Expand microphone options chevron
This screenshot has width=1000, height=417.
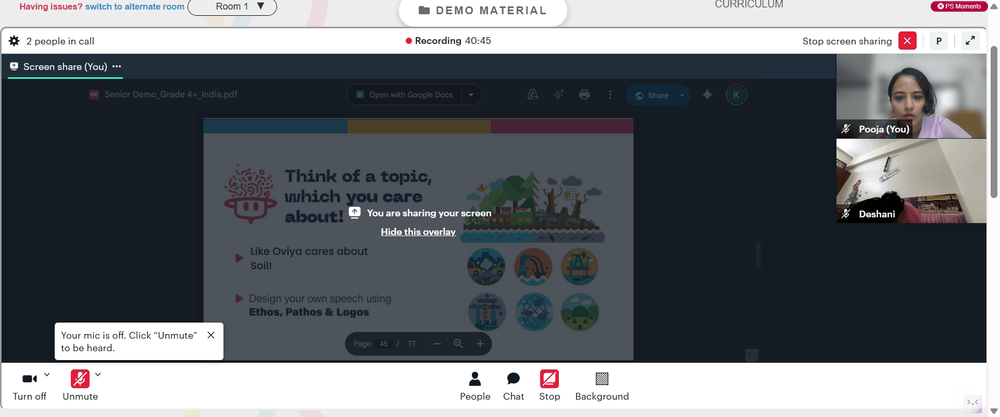(98, 374)
